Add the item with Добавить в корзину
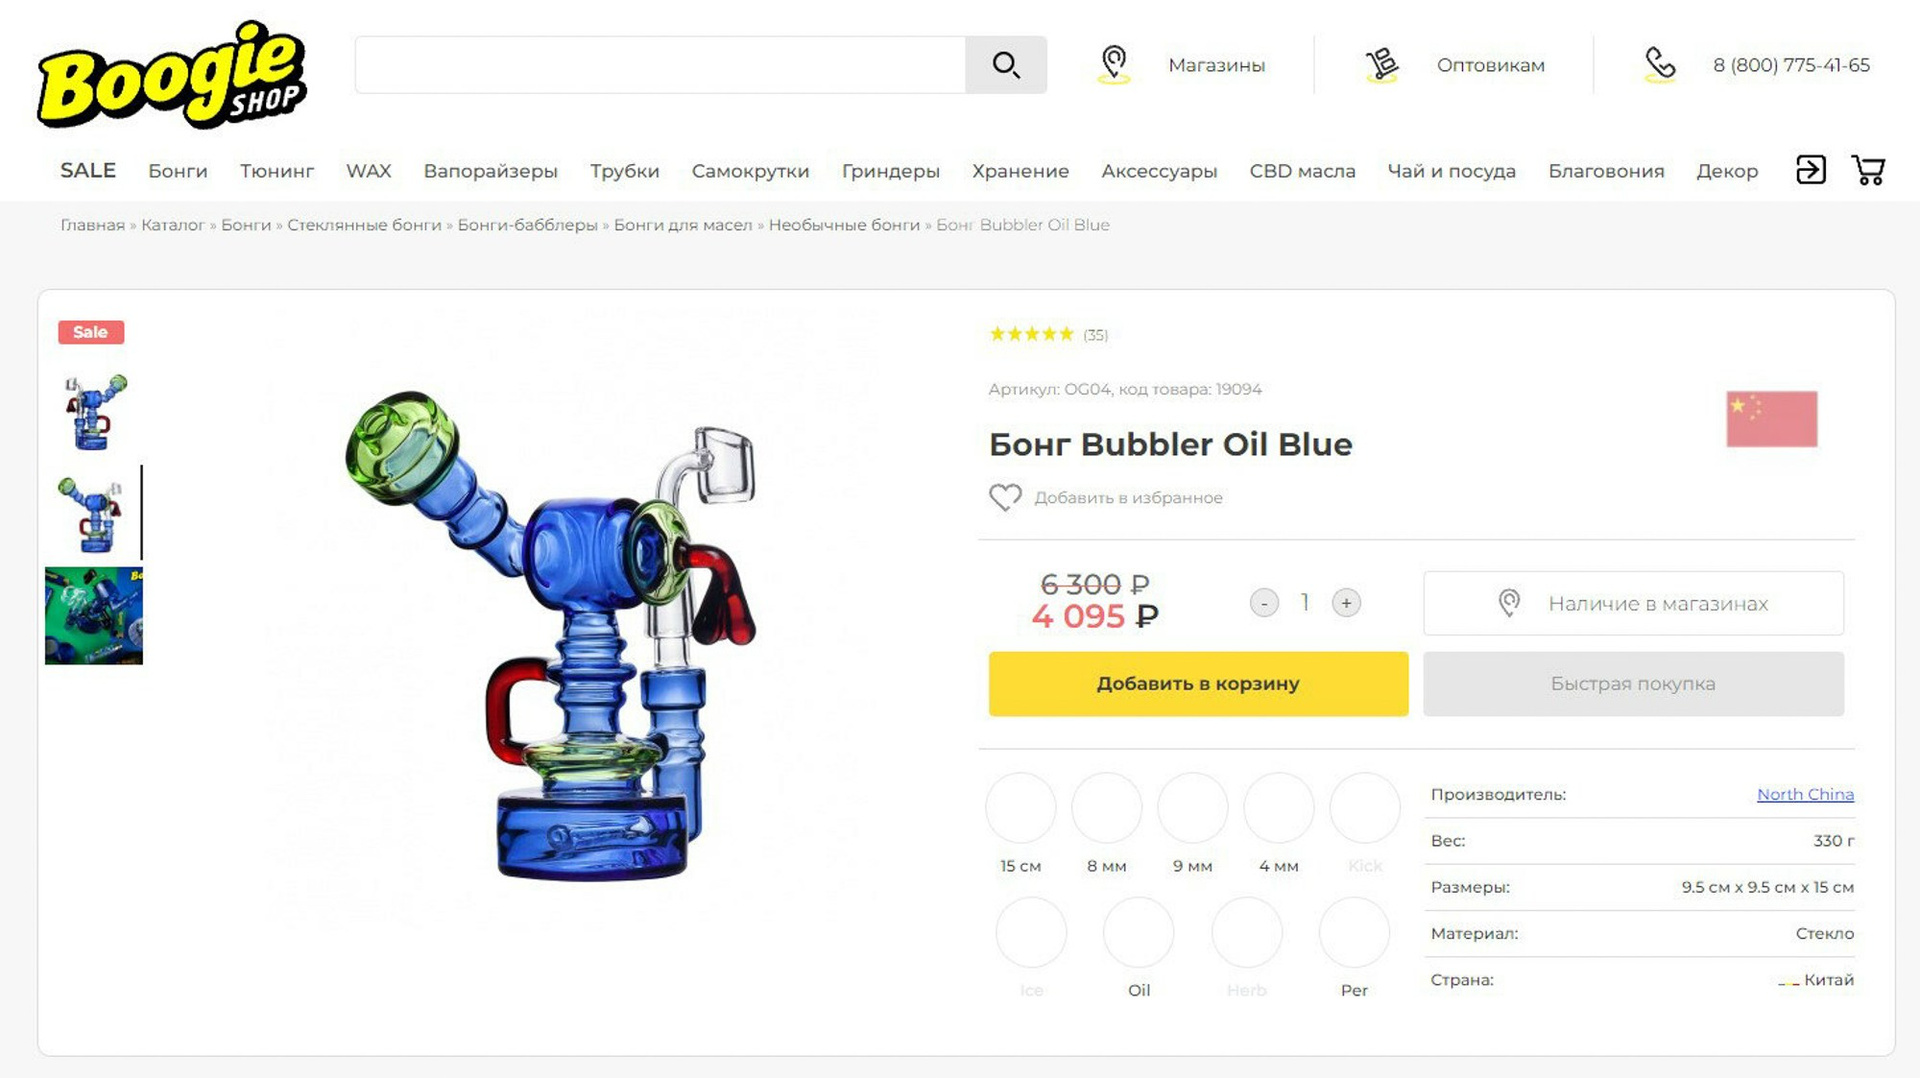The height and width of the screenshot is (1078, 1920). coord(1198,684)
